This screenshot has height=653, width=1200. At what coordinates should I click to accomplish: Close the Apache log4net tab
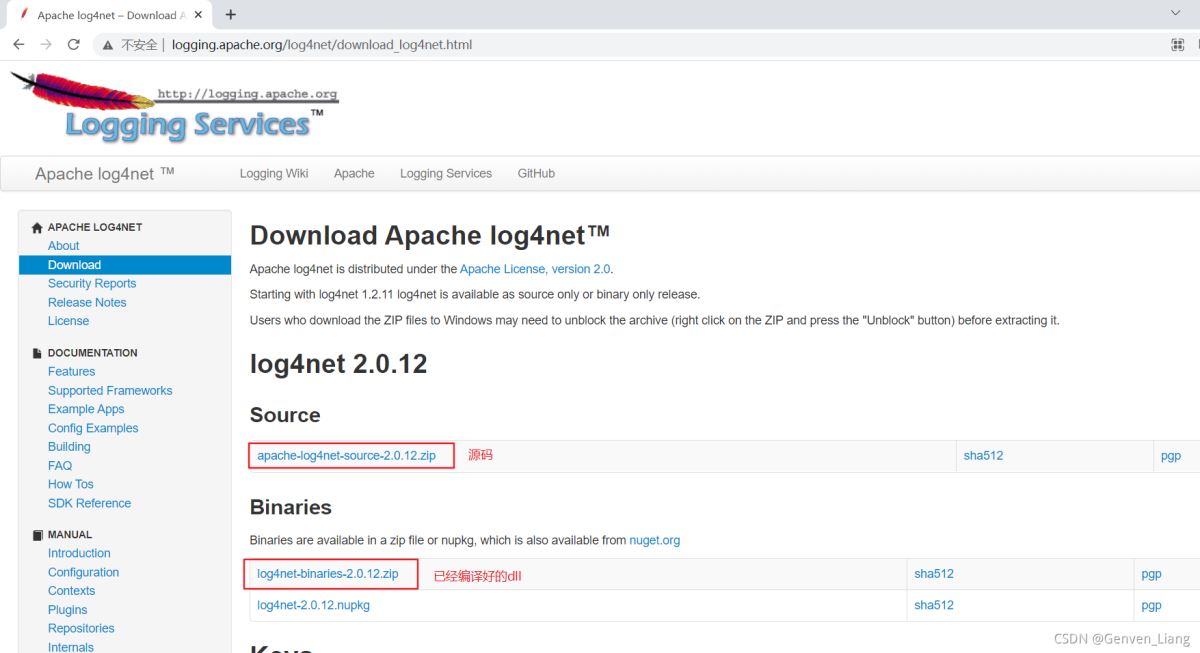(196, 15)
